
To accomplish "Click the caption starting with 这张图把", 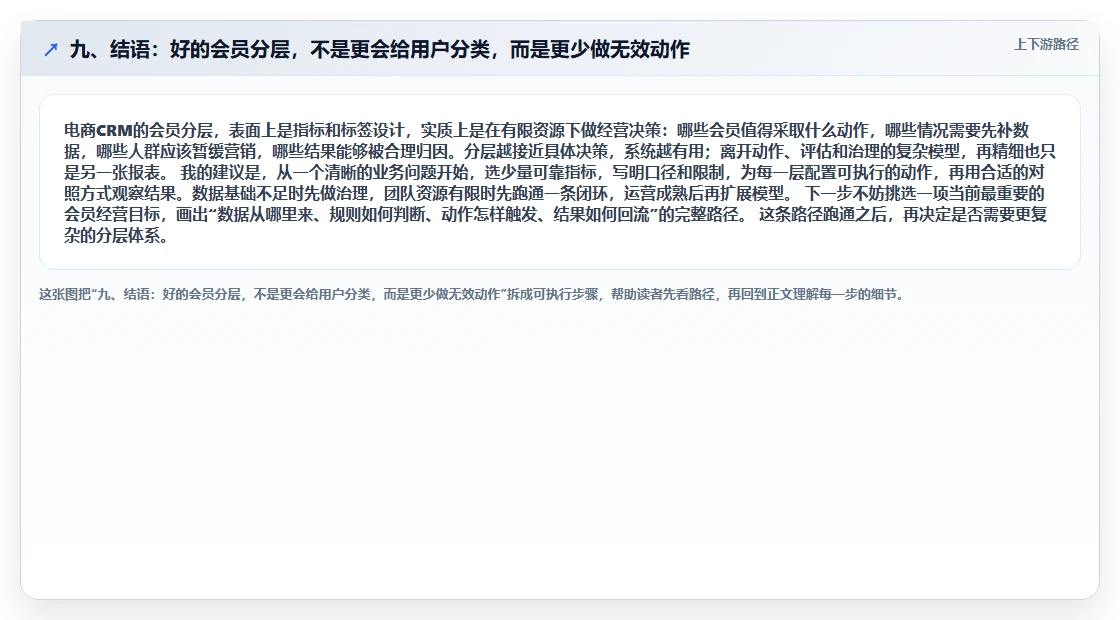I will (472, 294).
